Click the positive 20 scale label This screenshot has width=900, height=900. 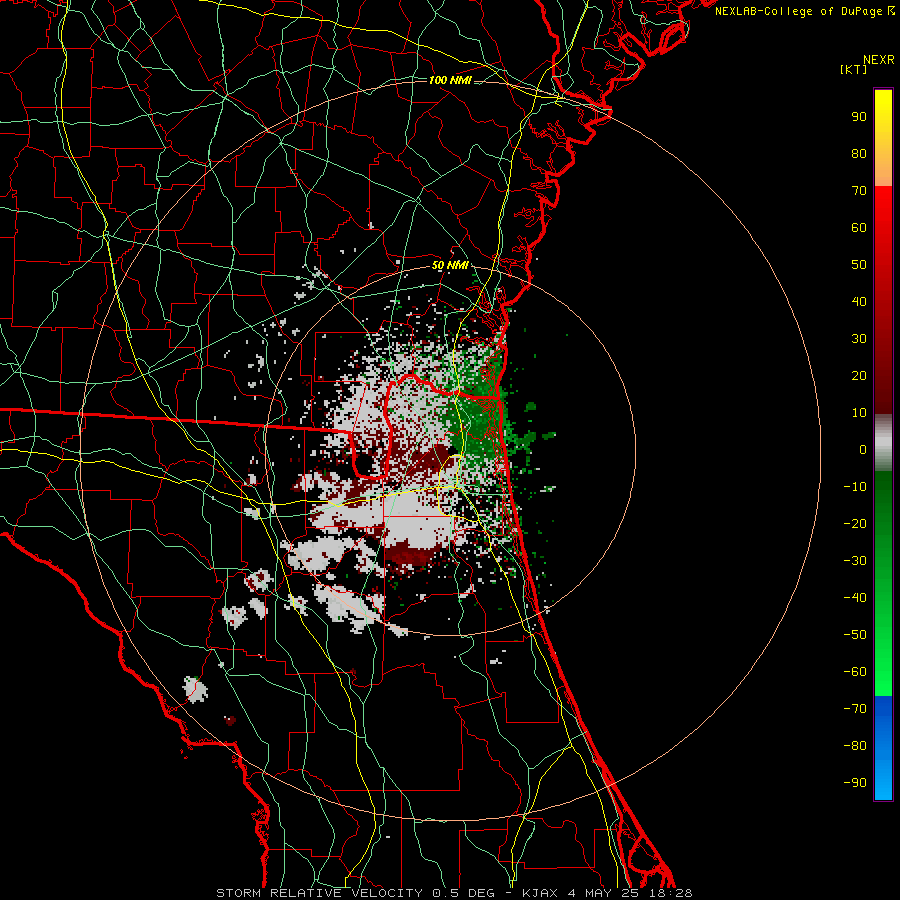[859, 376]
